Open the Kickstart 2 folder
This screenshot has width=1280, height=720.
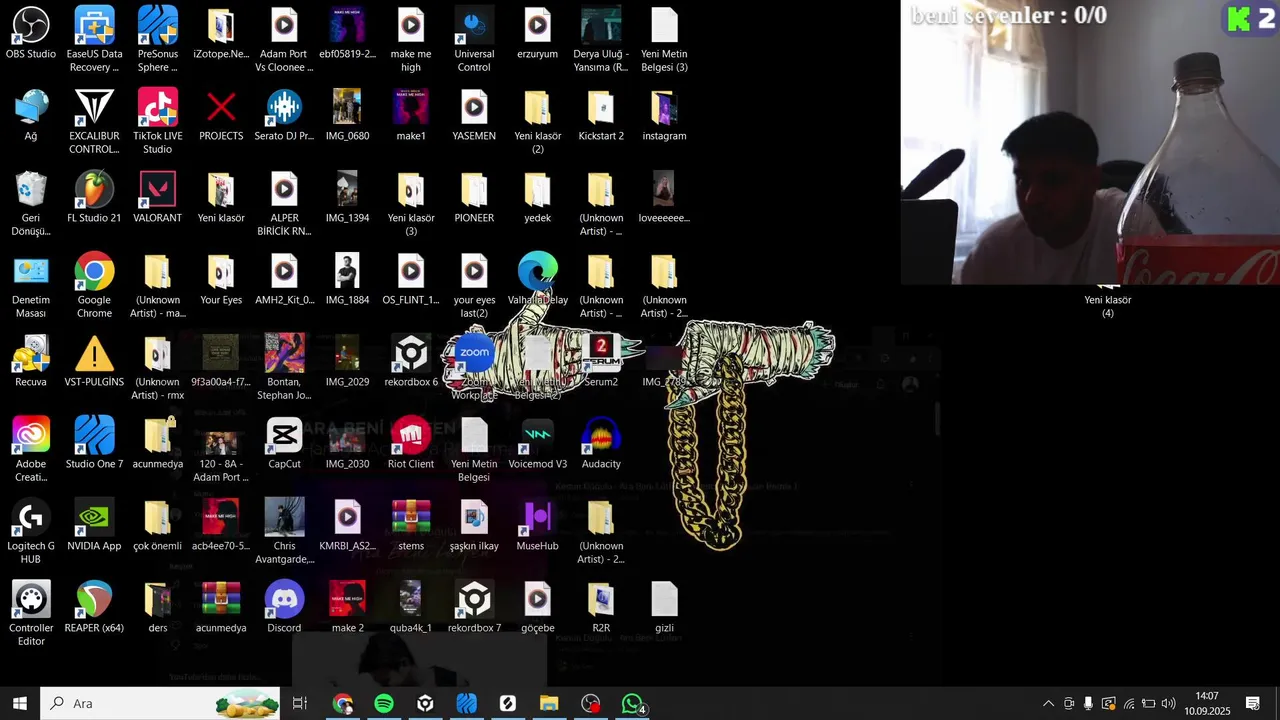[601, 115]
